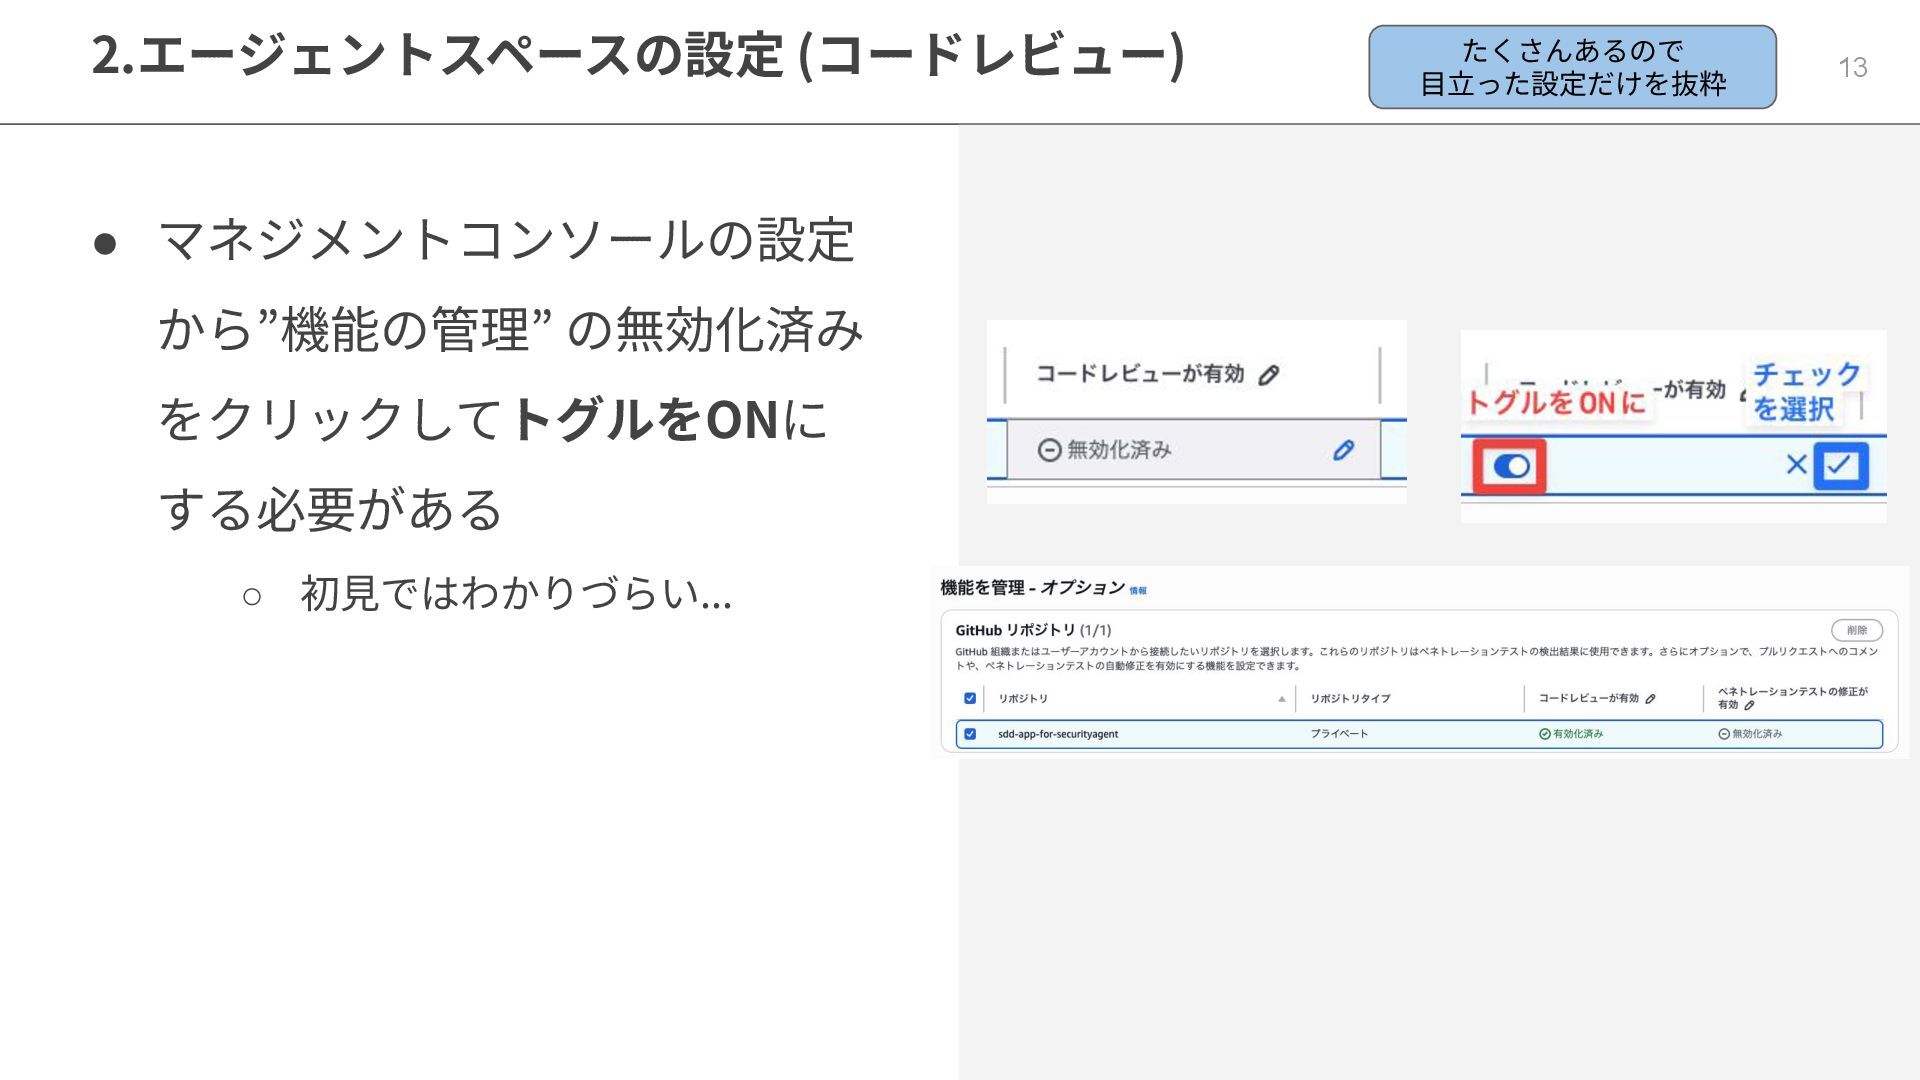Click slide page number 13
Viewport: 1920px width, 1080px height.
(1852, 67)
